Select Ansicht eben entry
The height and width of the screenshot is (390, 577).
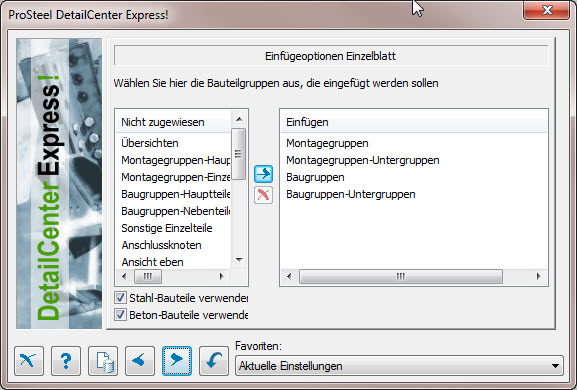coord(152,262)
